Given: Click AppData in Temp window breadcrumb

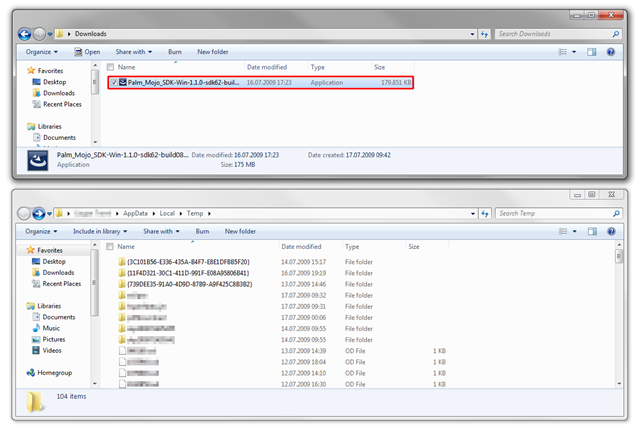Looking at the screenshot, I should [x=135, y=213].
